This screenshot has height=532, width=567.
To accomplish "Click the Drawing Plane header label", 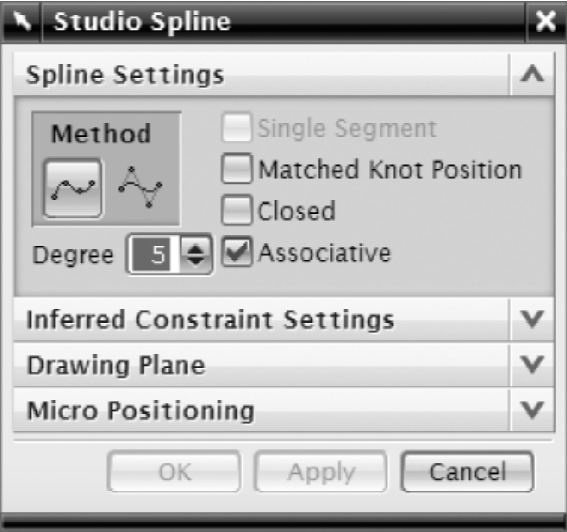I will click(x=116, y=365).
